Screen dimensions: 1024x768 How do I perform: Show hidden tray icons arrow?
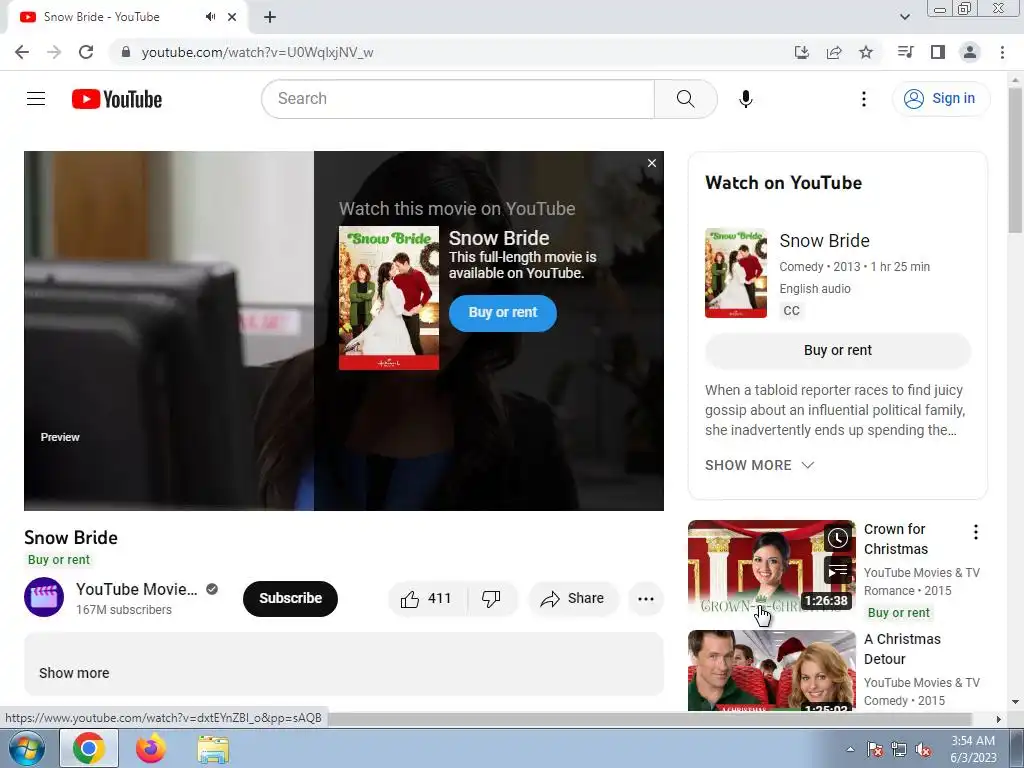850,749
